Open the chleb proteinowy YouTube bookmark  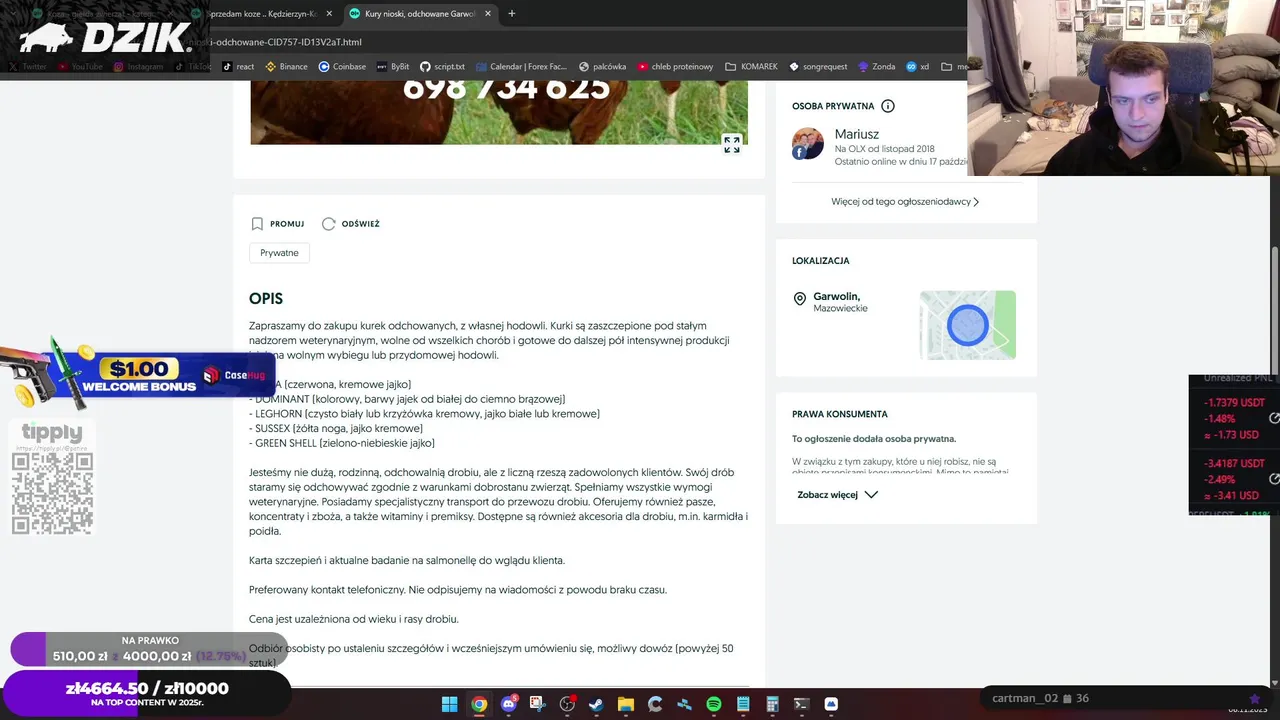click(x=676, y=67)
